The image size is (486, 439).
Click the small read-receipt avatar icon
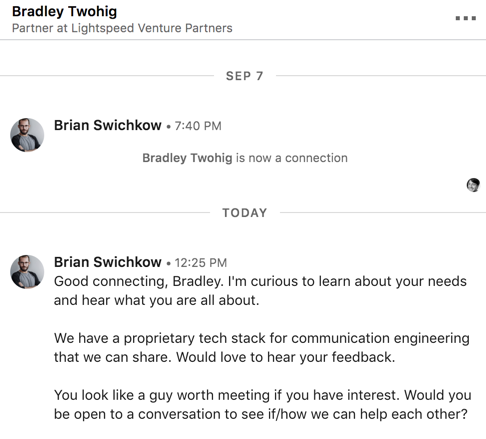point(473,185)
